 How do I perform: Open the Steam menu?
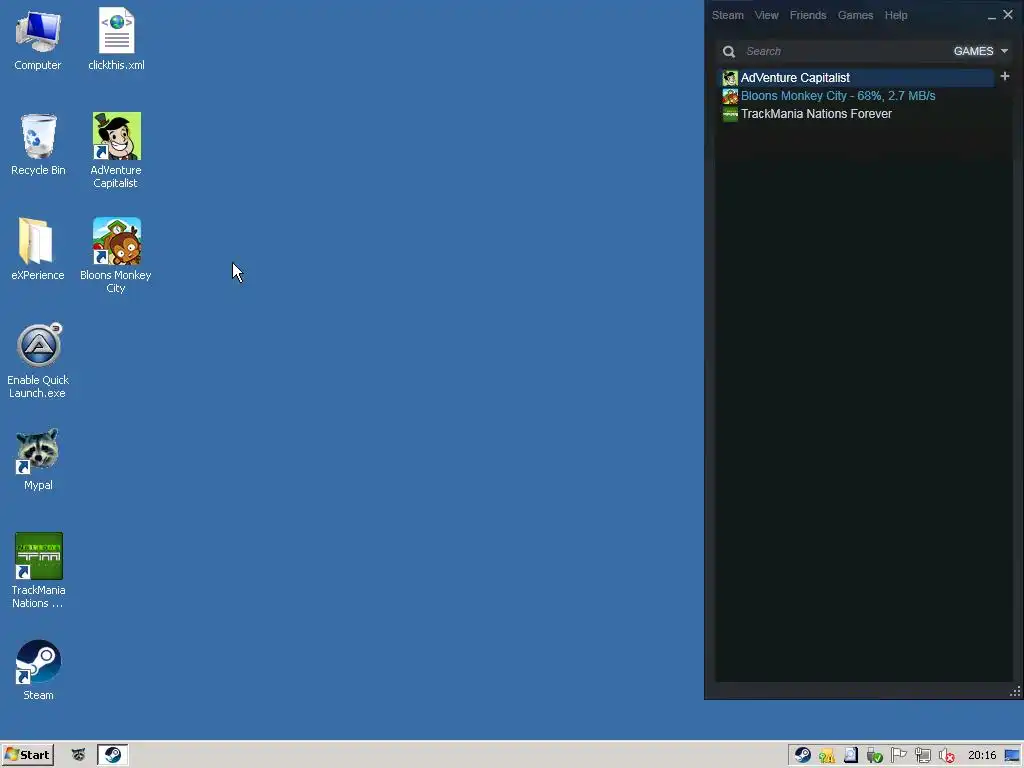pos(728,15)
